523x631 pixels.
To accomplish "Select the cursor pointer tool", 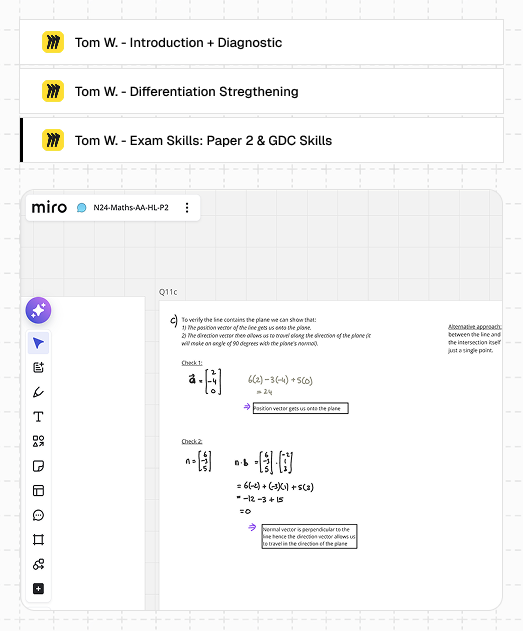I will coord(38,343).
